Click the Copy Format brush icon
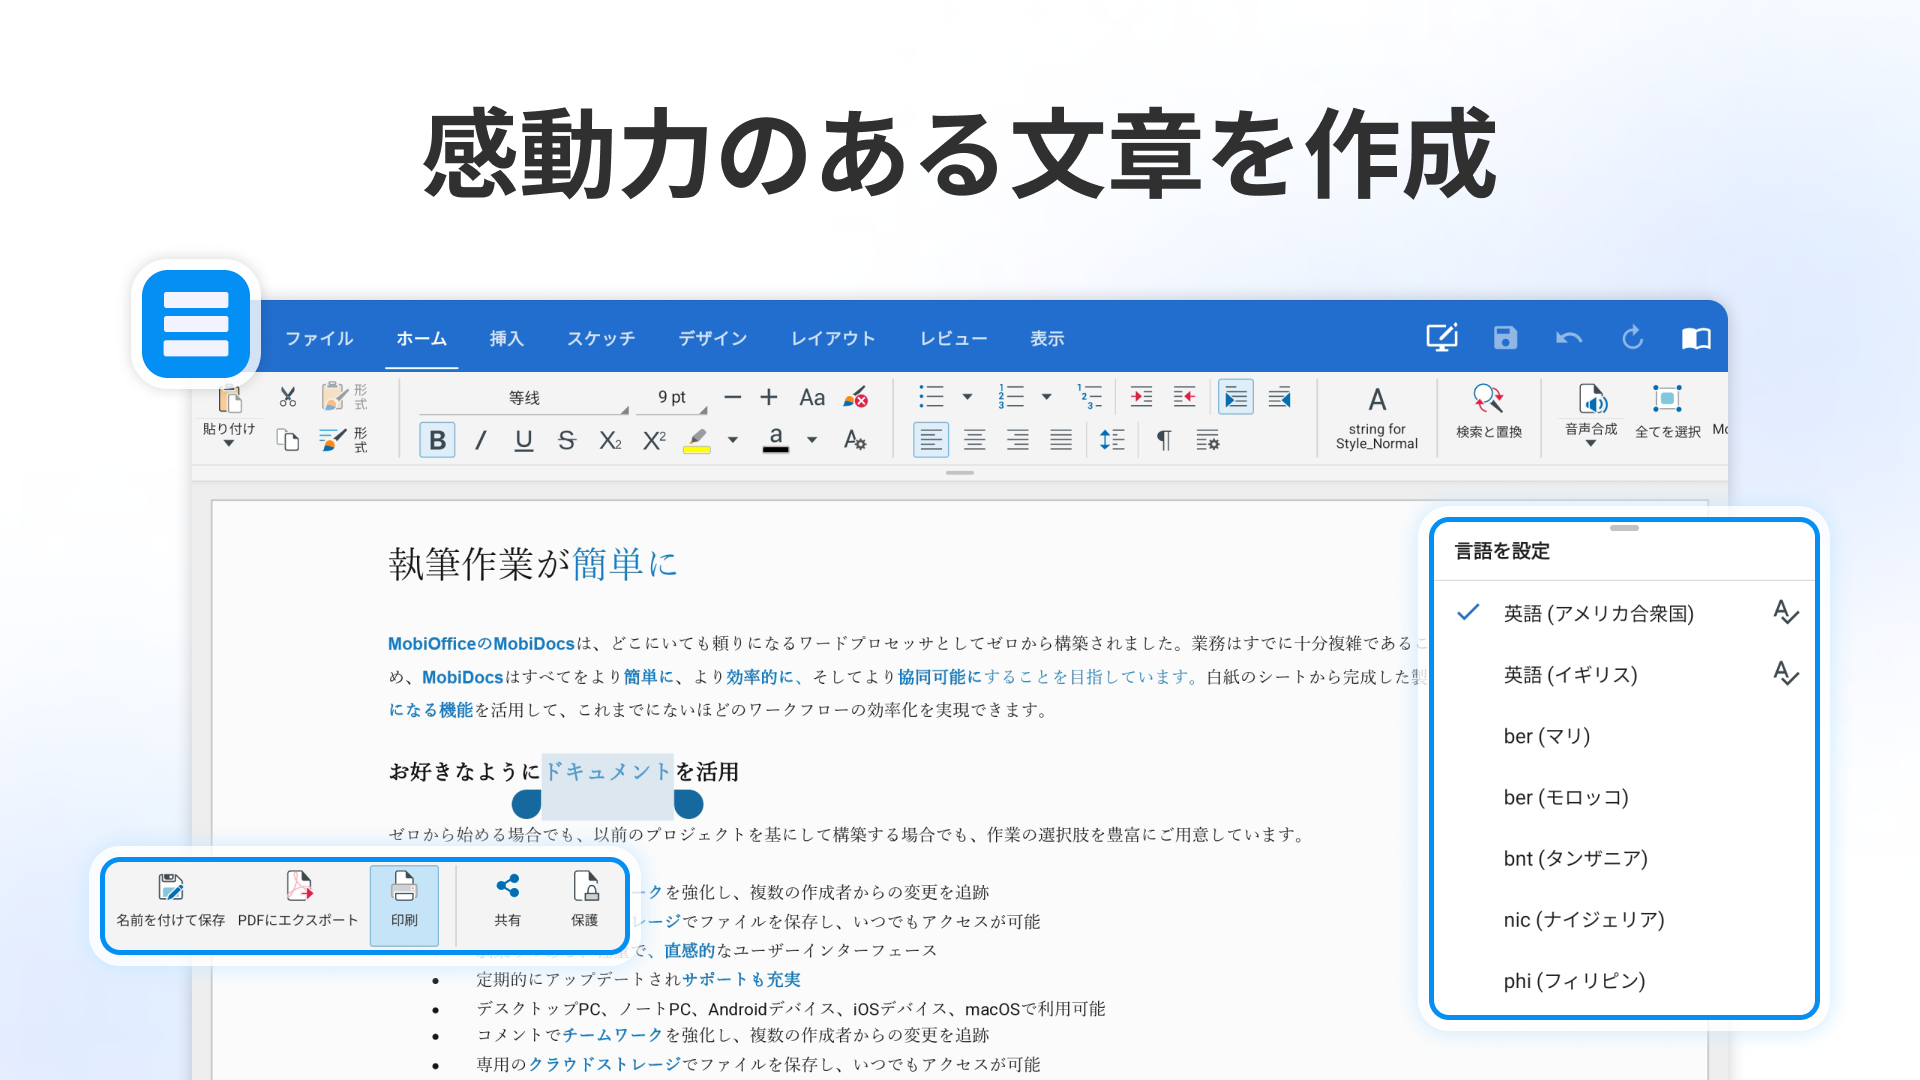The image size is (1920, 1080). (x=344, y=440)
